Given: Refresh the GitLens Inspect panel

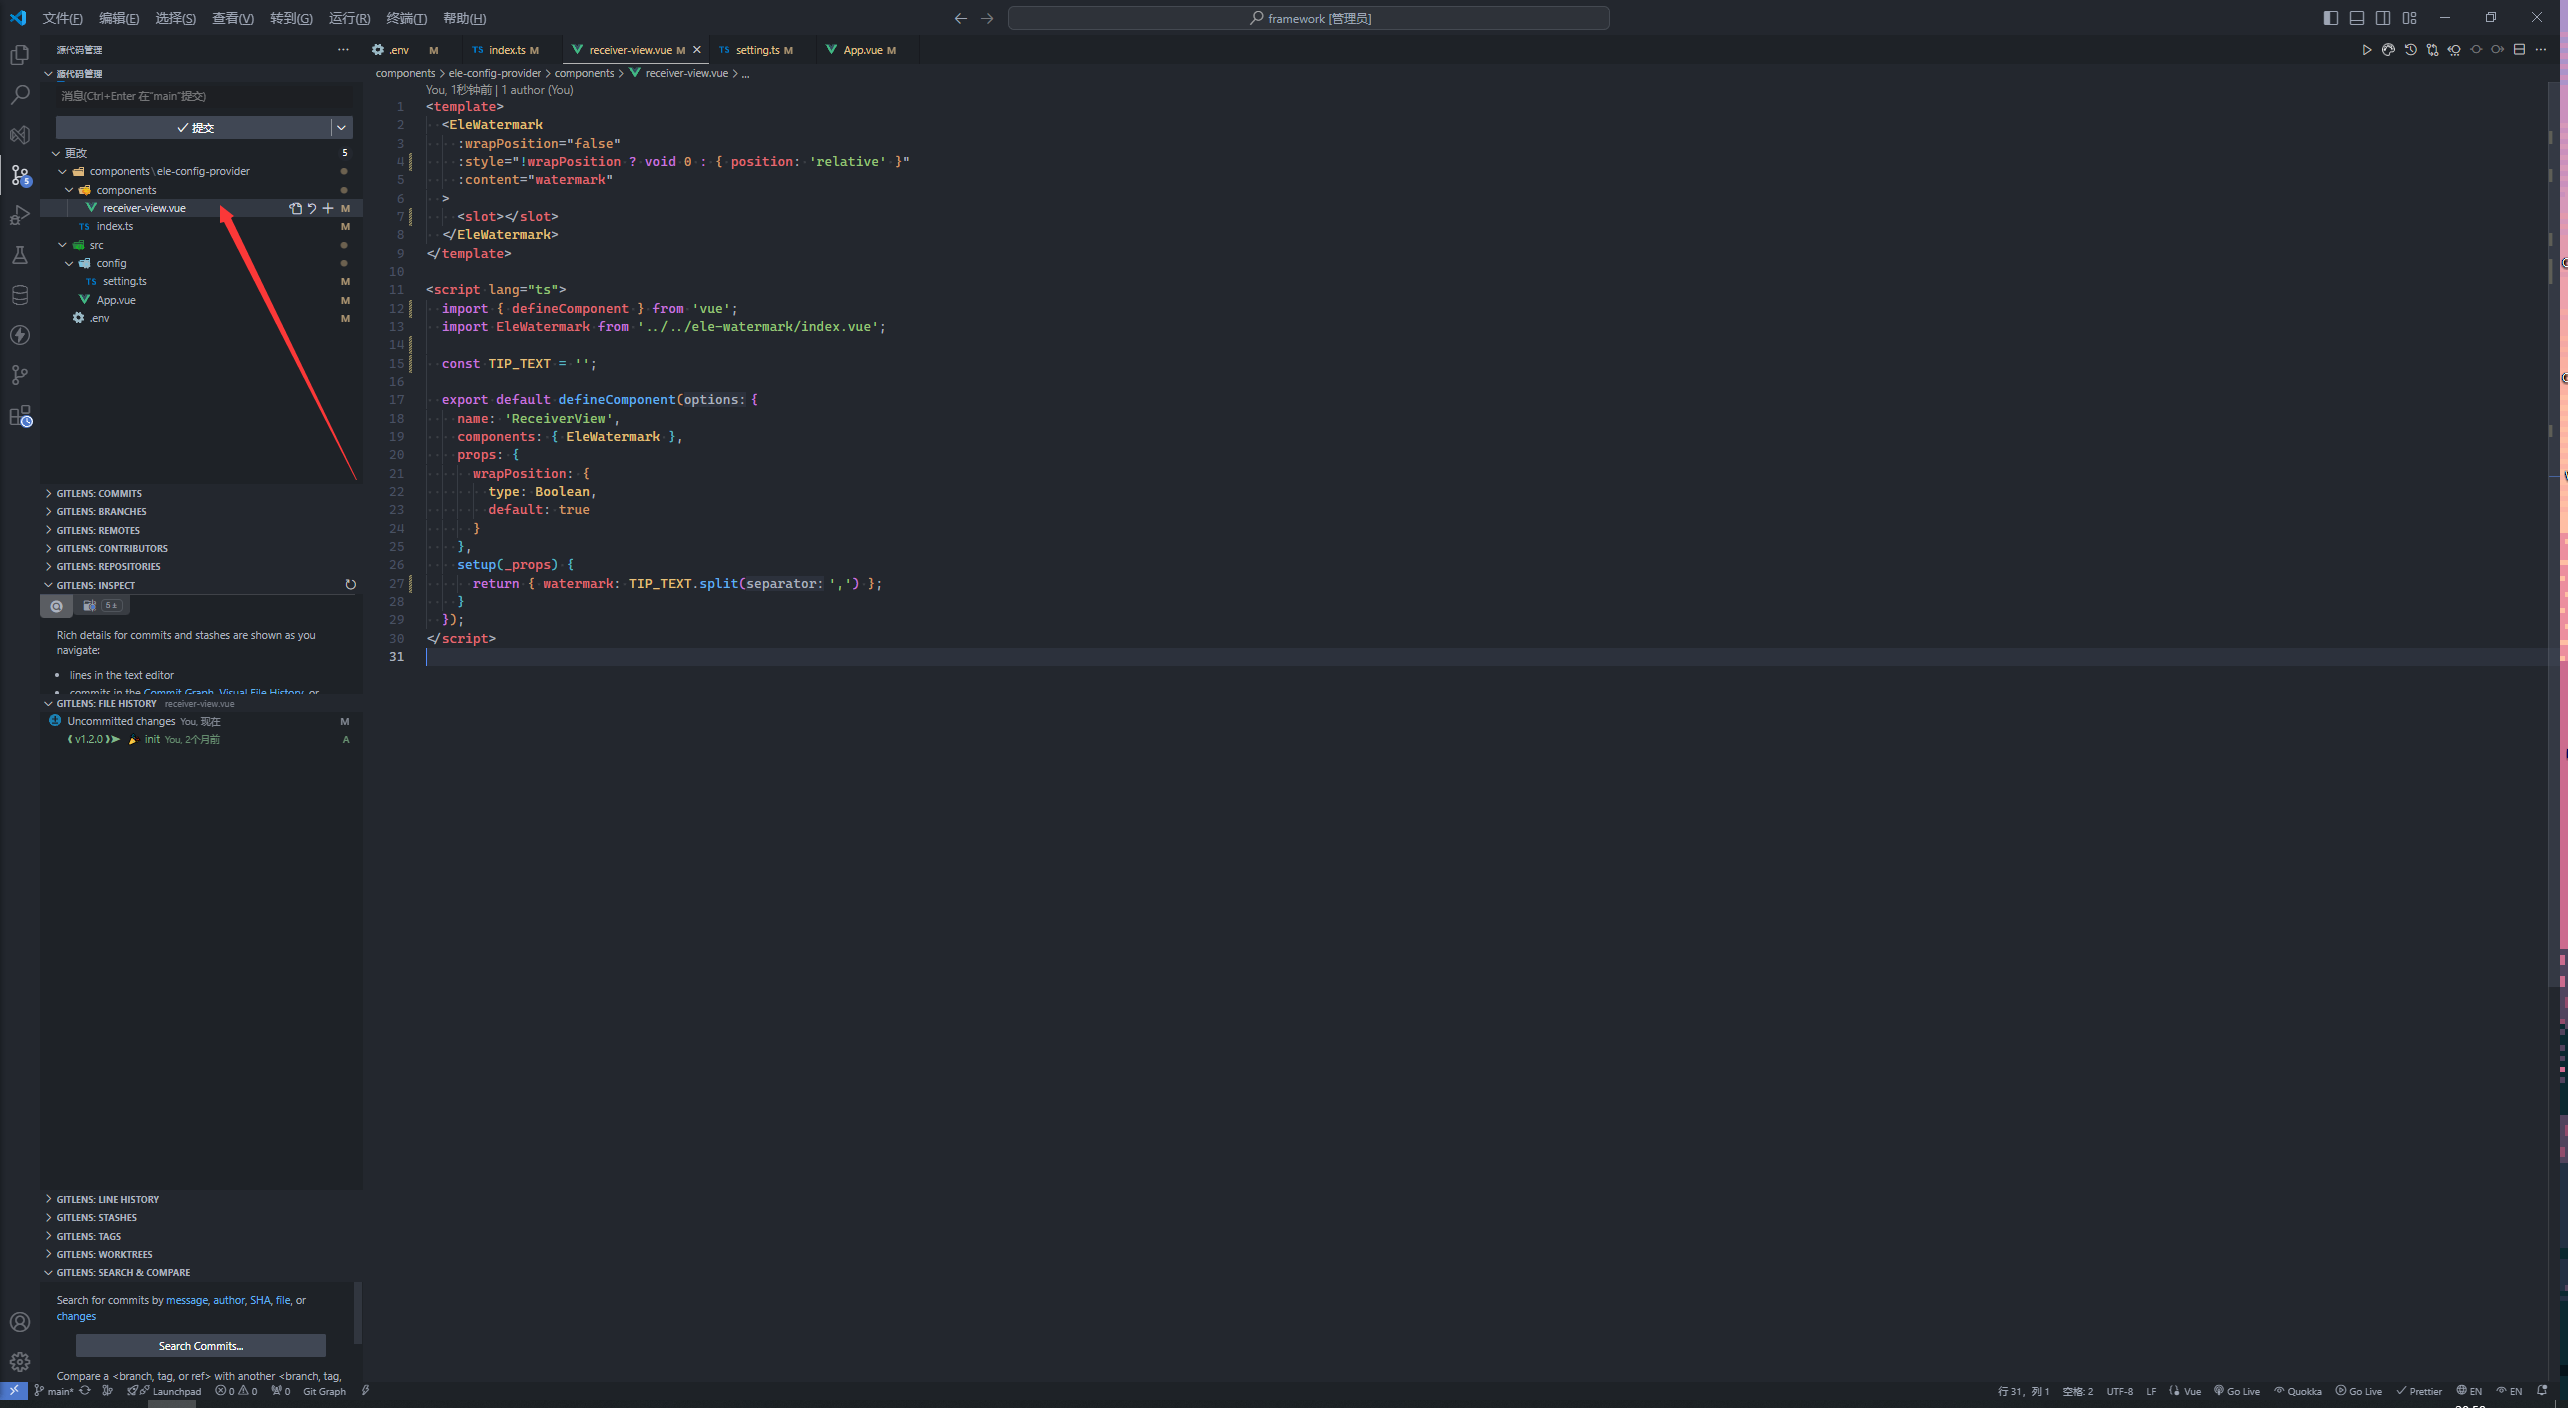Looking at the screenshot, I should 350,585.
